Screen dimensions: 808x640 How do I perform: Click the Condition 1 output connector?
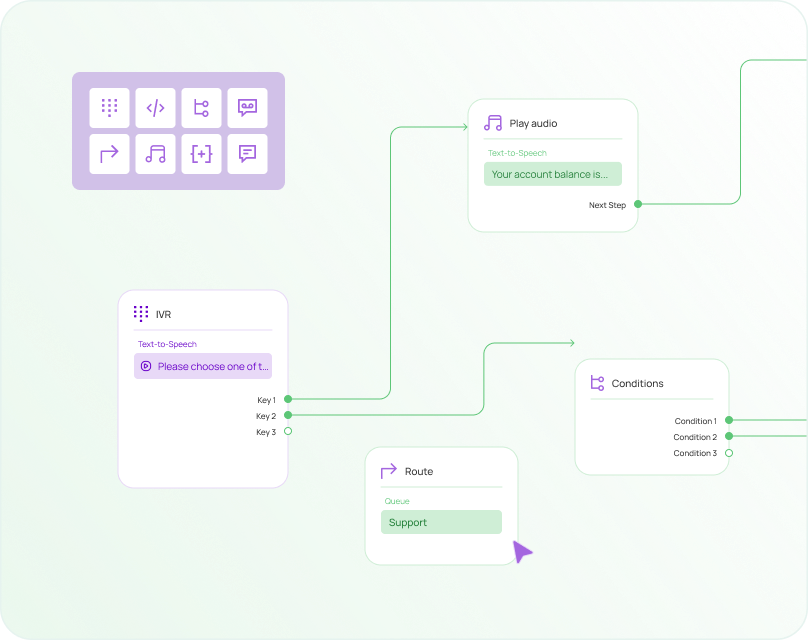click(729, 421)
